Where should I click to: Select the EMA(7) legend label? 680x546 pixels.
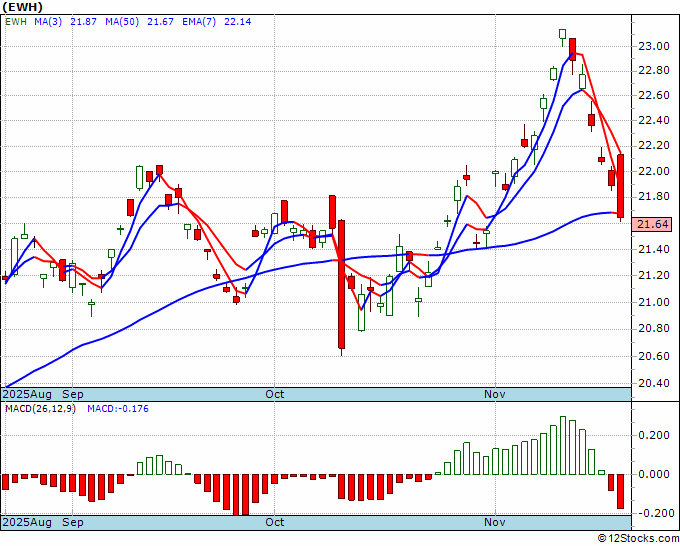[x=199, y=22]
